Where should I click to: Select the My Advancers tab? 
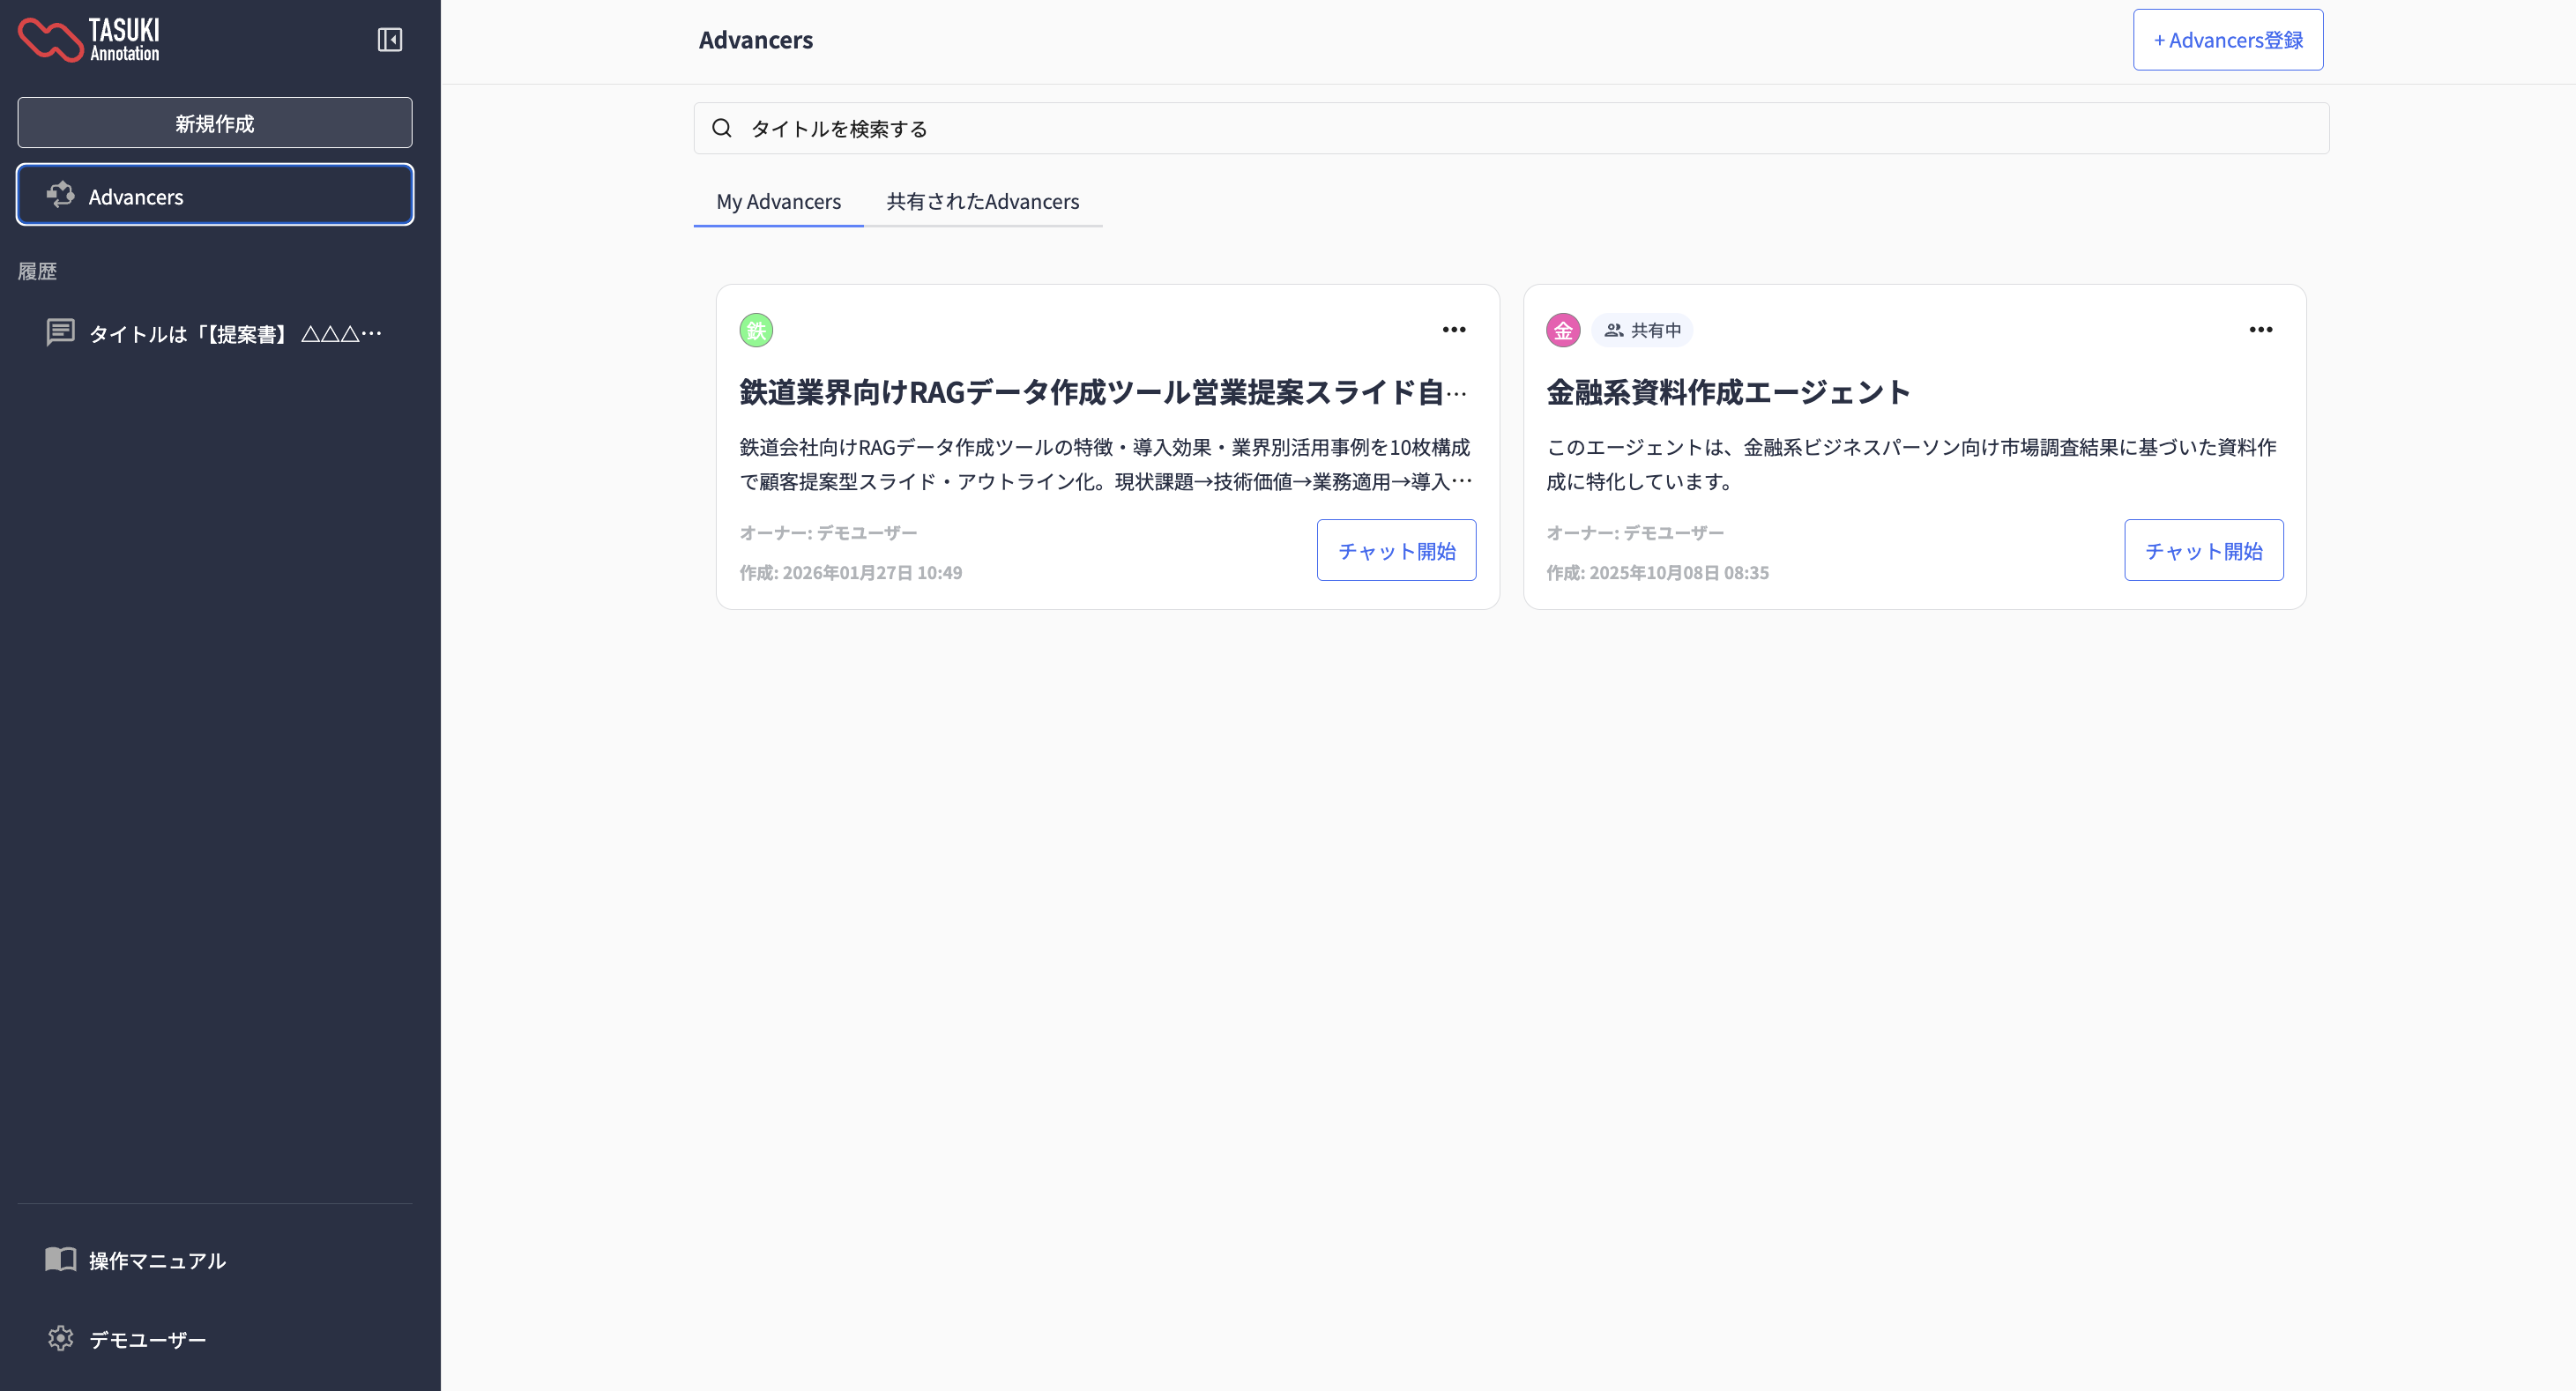778,201
